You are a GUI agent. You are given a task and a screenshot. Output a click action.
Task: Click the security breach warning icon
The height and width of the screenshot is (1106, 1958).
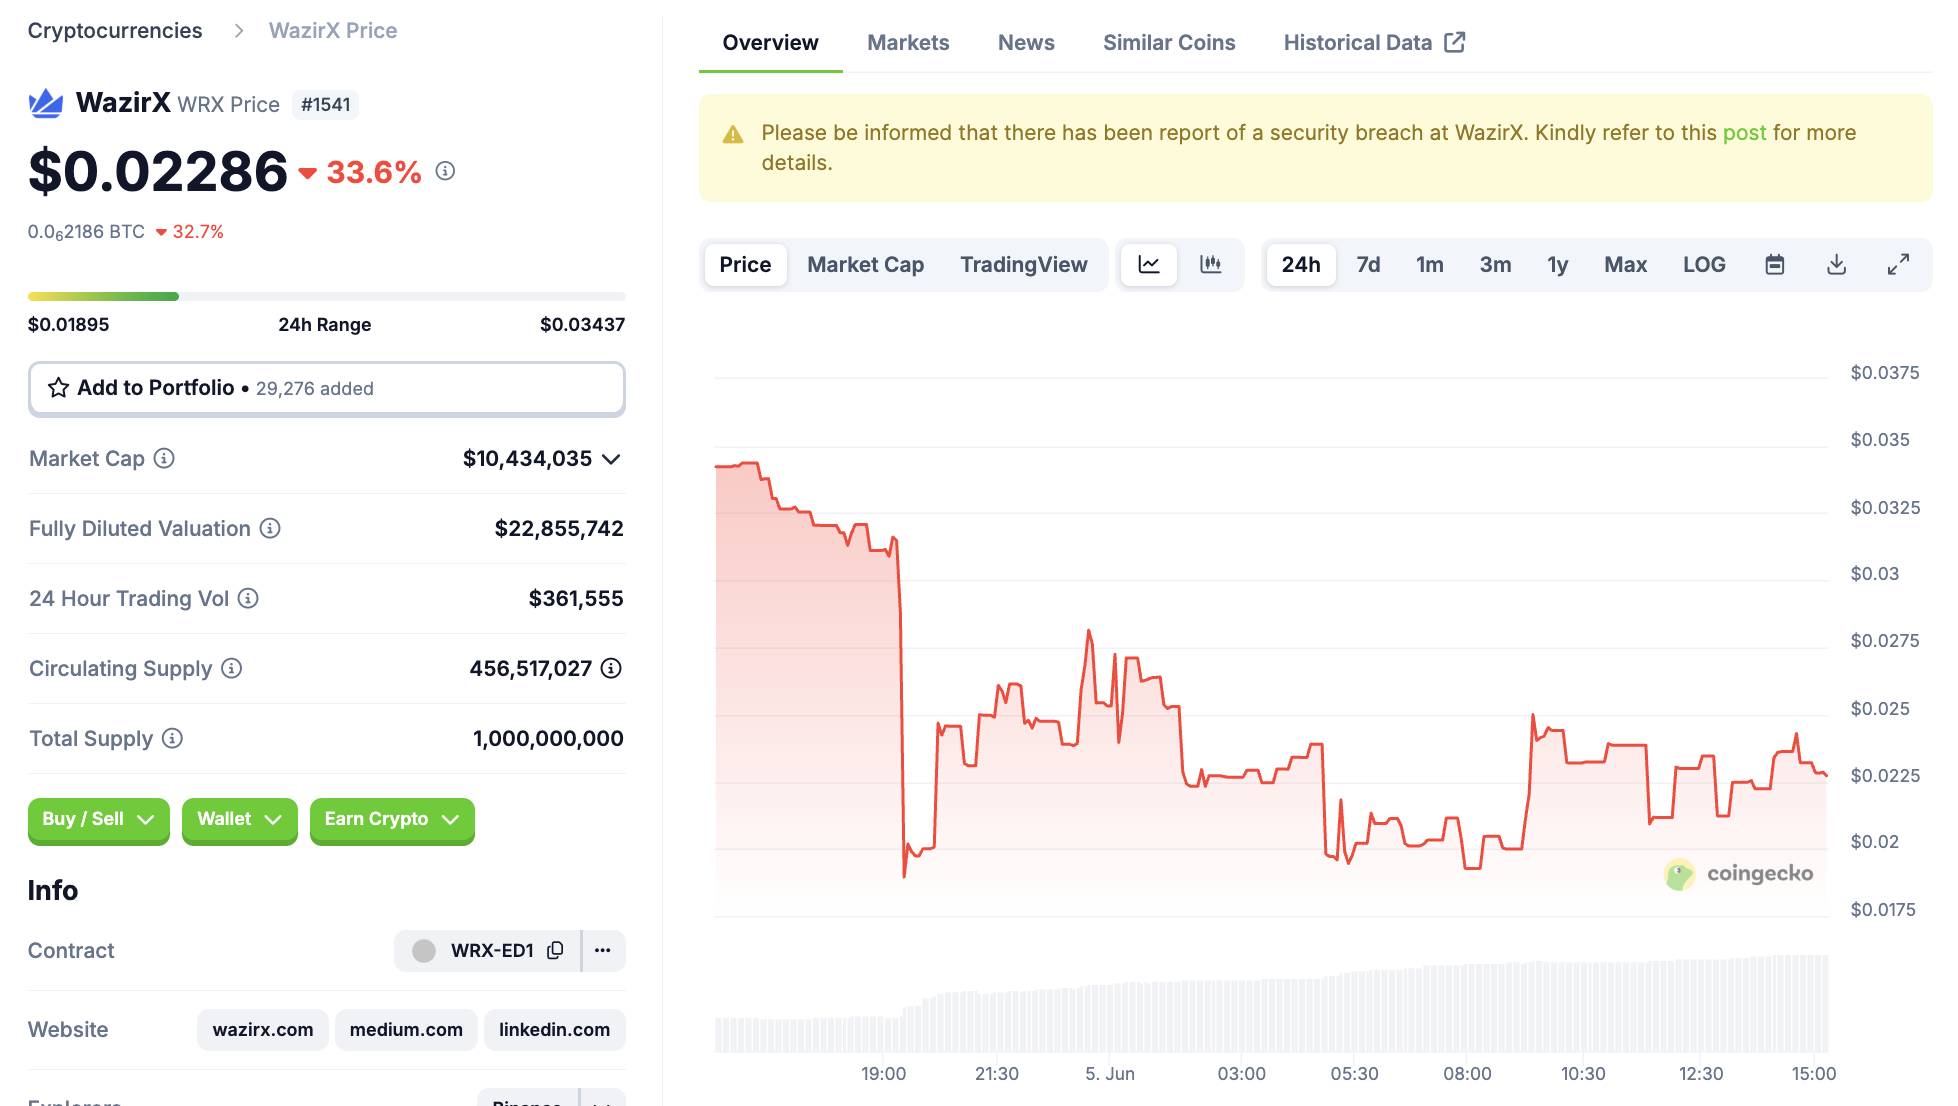coord(733,134)
